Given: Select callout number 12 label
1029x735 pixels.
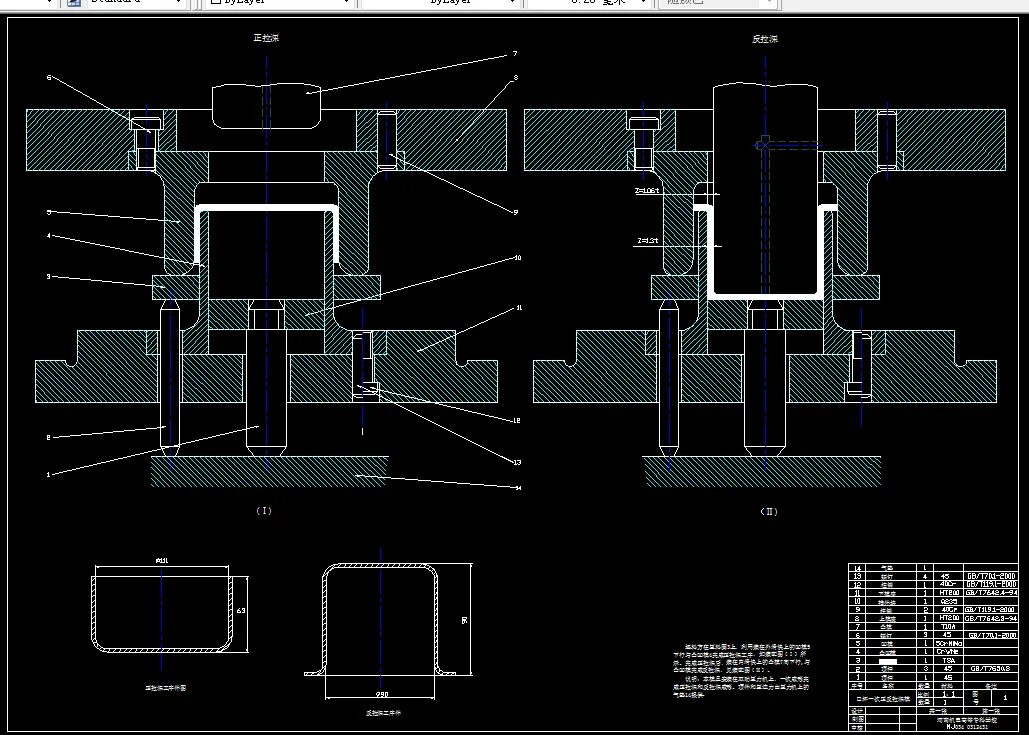Looking at the screenshot, I should 516,420.
